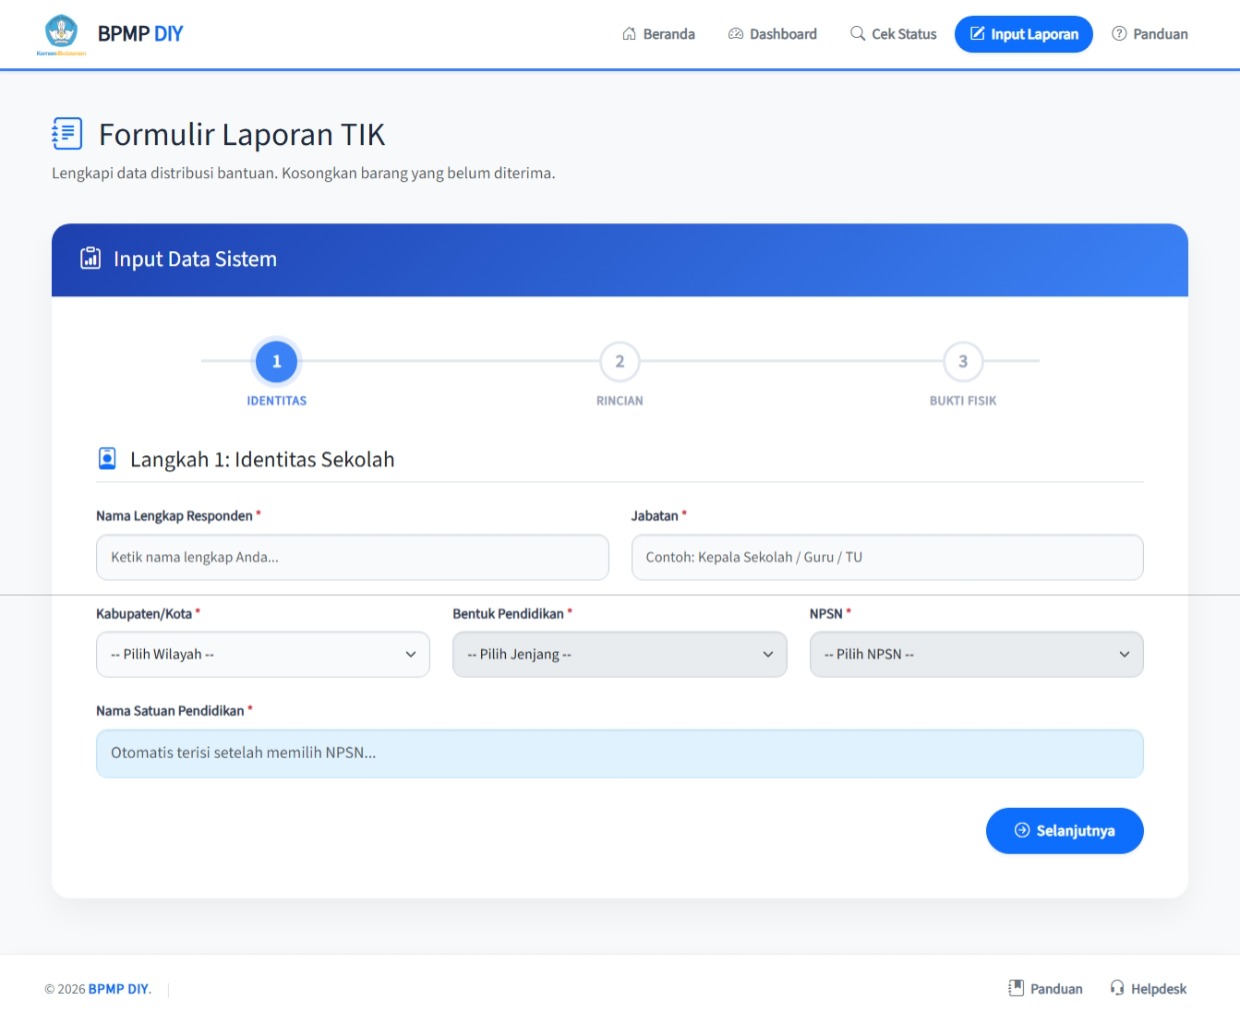Click the edit icon in Input Laporan

tap(977, 34)
